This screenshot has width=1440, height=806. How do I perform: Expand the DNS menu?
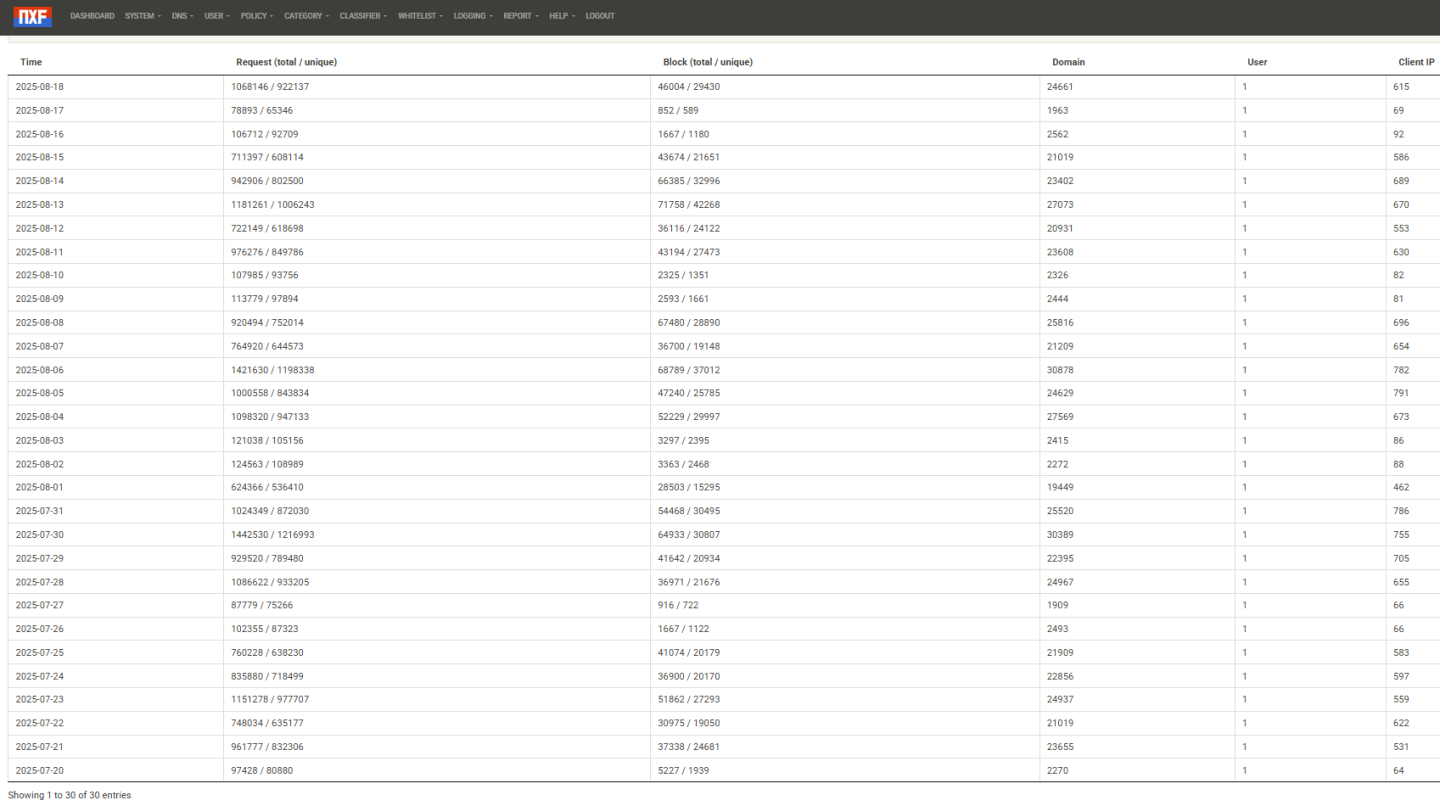pos(182,15)
